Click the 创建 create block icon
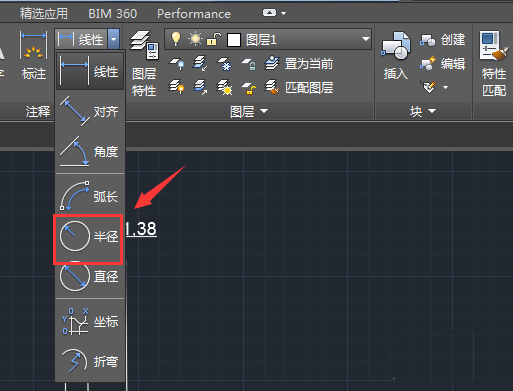Viewport: 513px width, 391px height. [428, 40]
